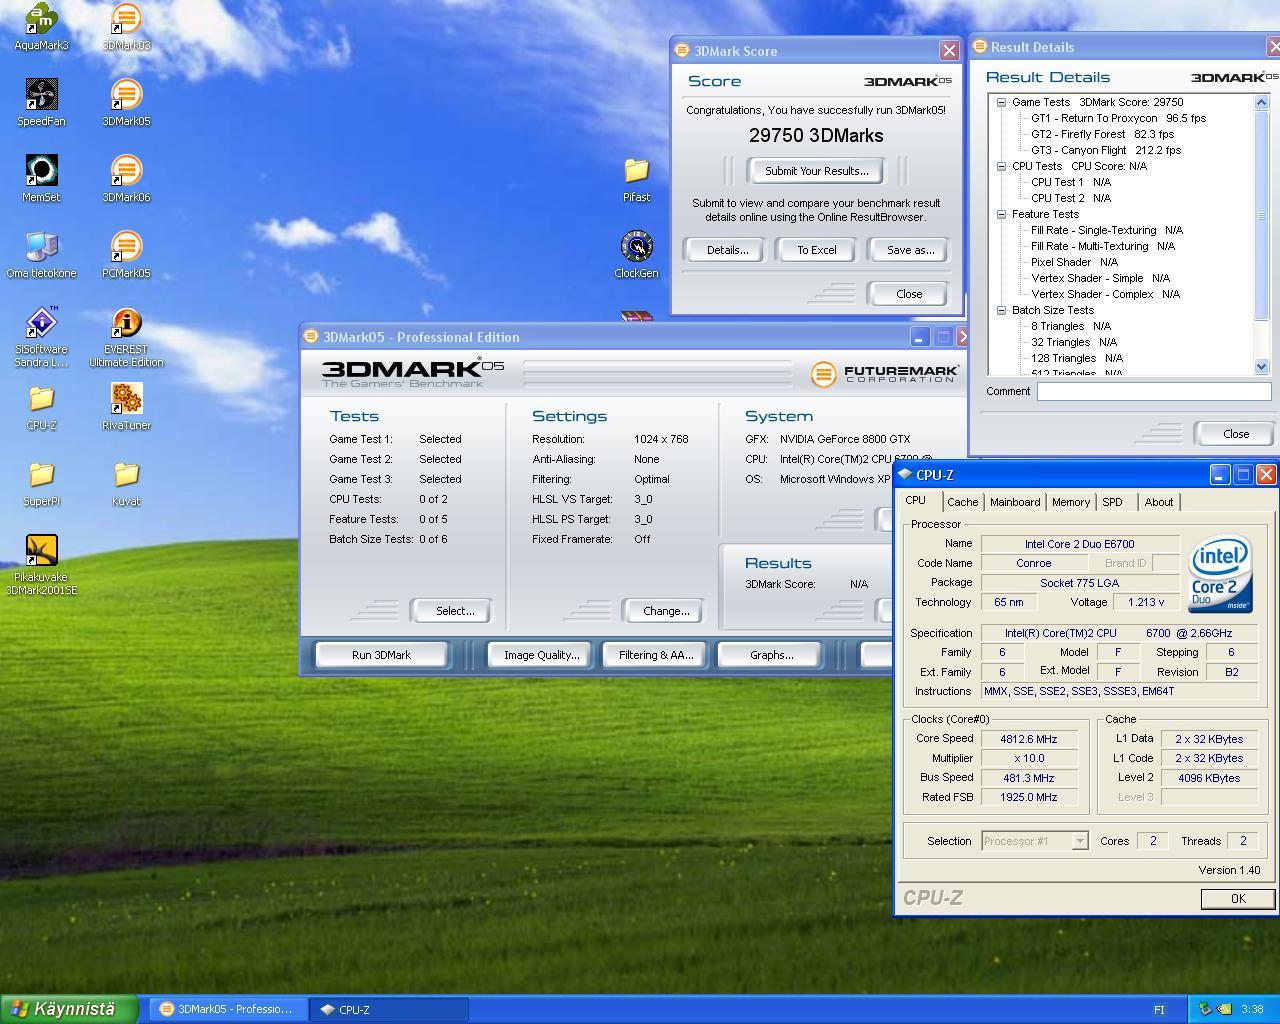
Task: Click the Intel Core 2 Duo logo in CPU-Z
Action: click(1220, 574)
